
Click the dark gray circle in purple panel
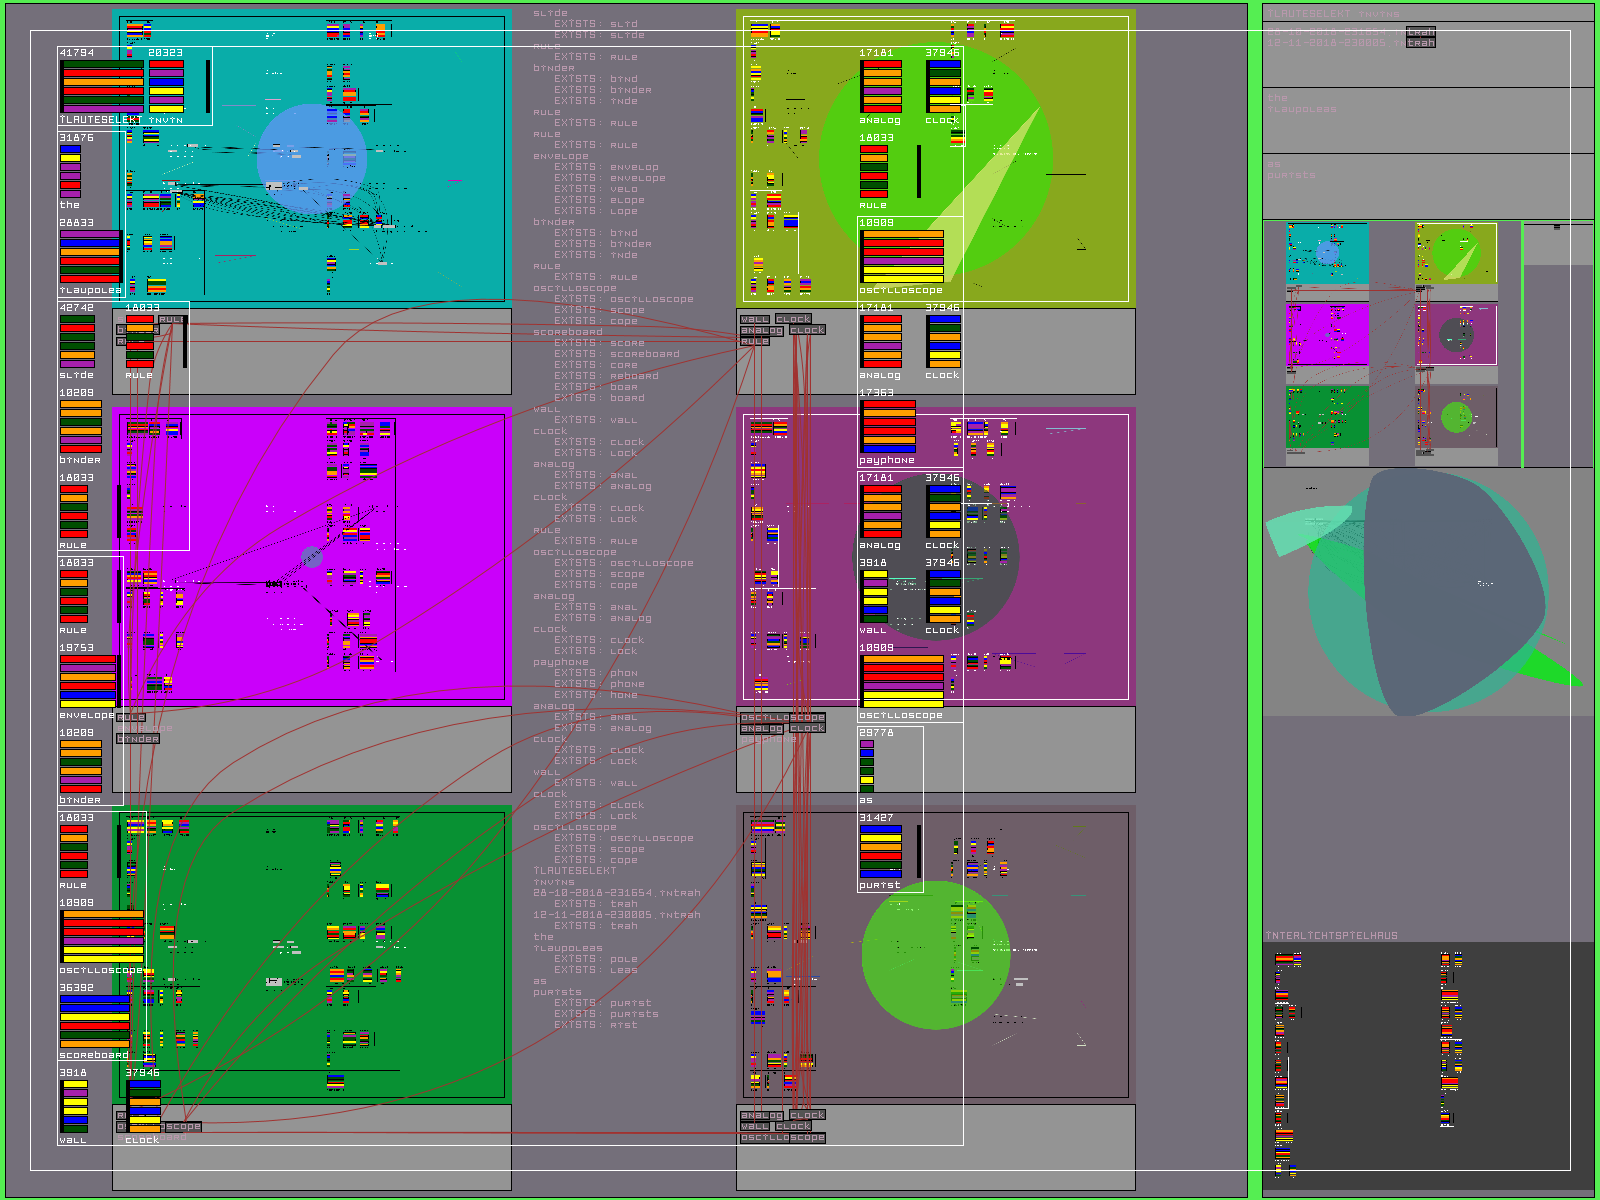940,560
